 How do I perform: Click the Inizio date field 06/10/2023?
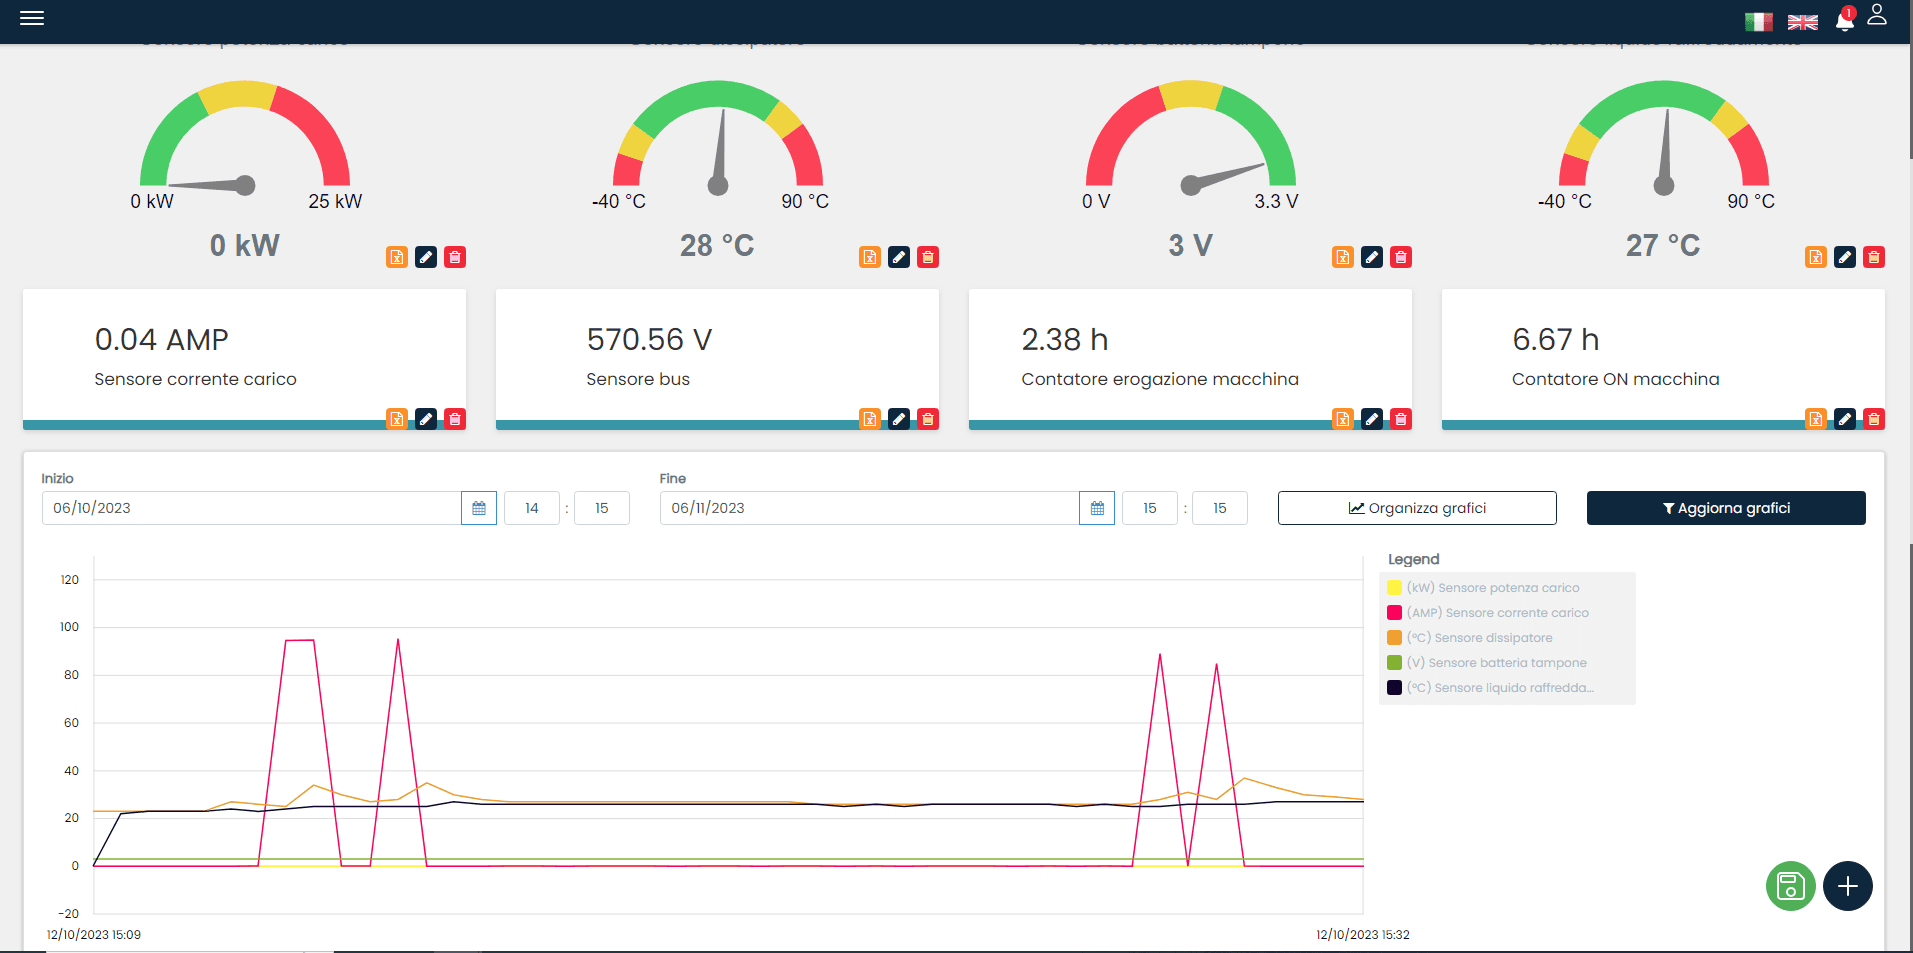click(251, 508)
